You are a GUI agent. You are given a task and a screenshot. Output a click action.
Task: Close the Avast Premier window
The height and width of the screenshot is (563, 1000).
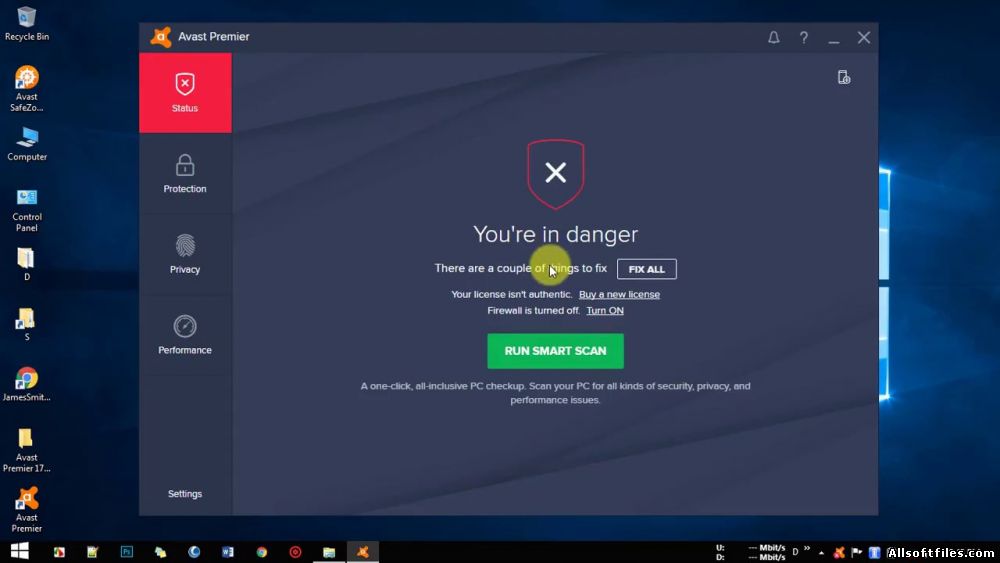864,38
